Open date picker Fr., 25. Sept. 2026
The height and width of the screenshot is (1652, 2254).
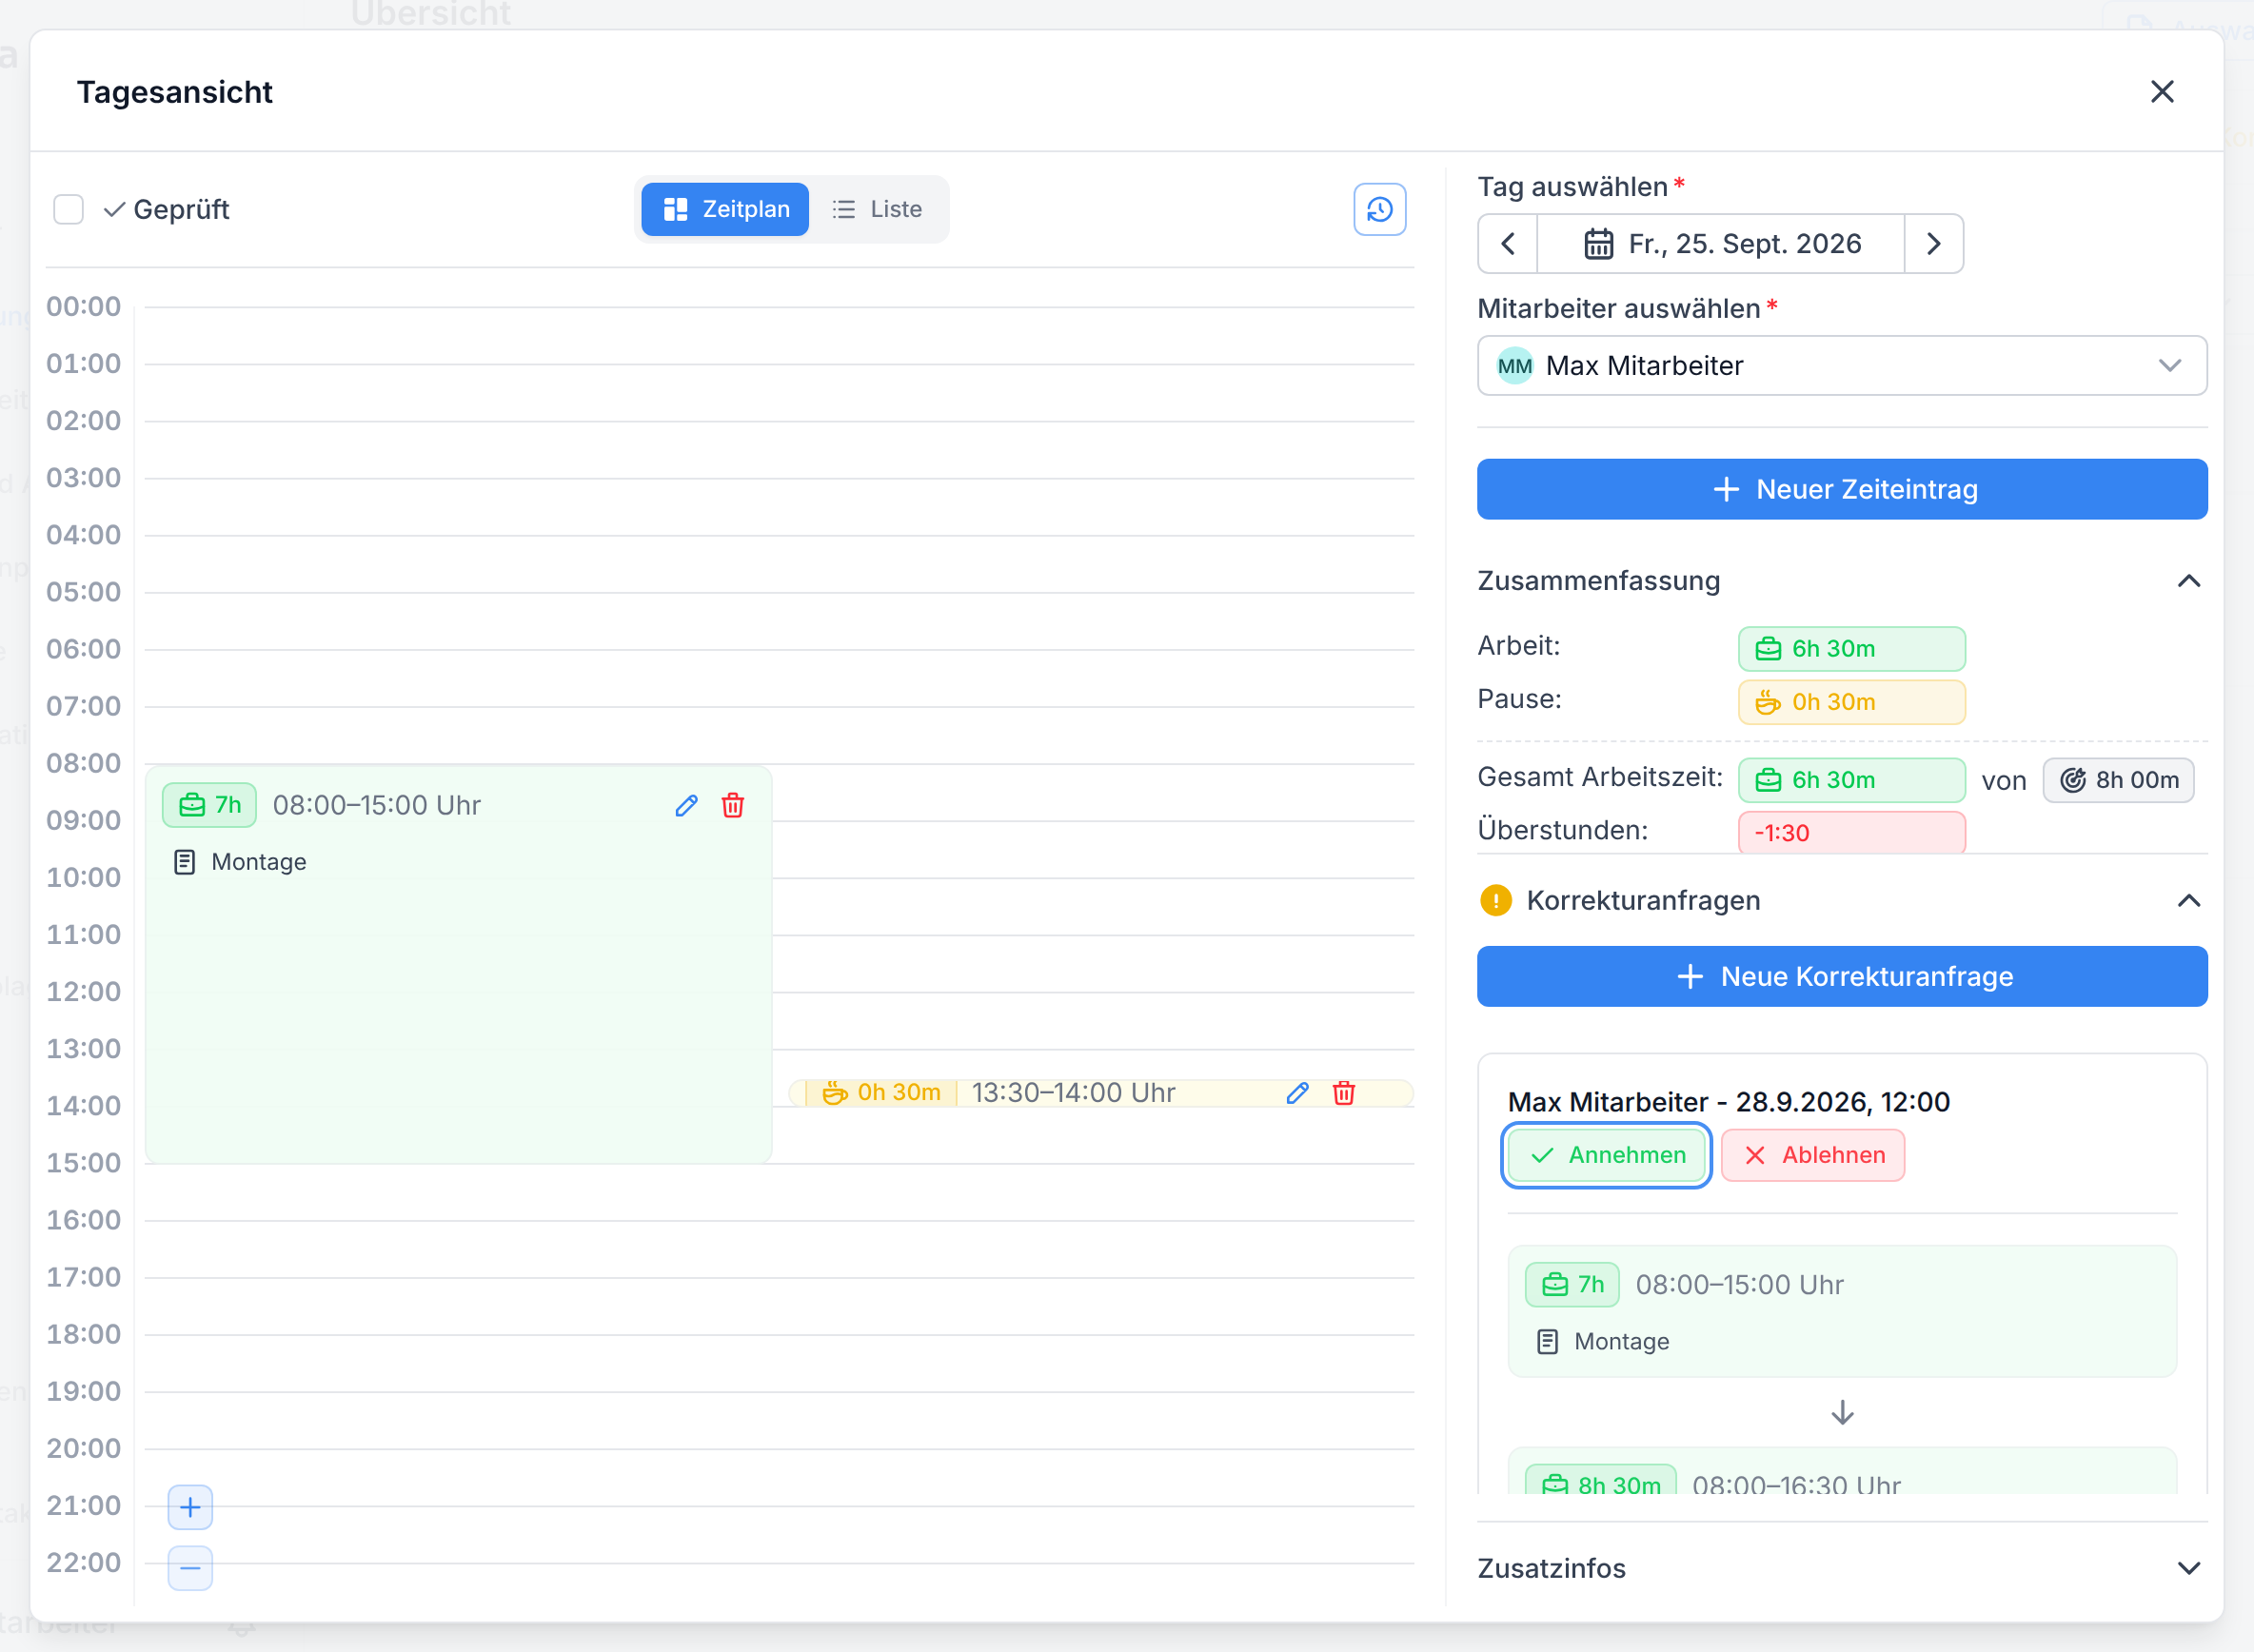coord(1721,243)
